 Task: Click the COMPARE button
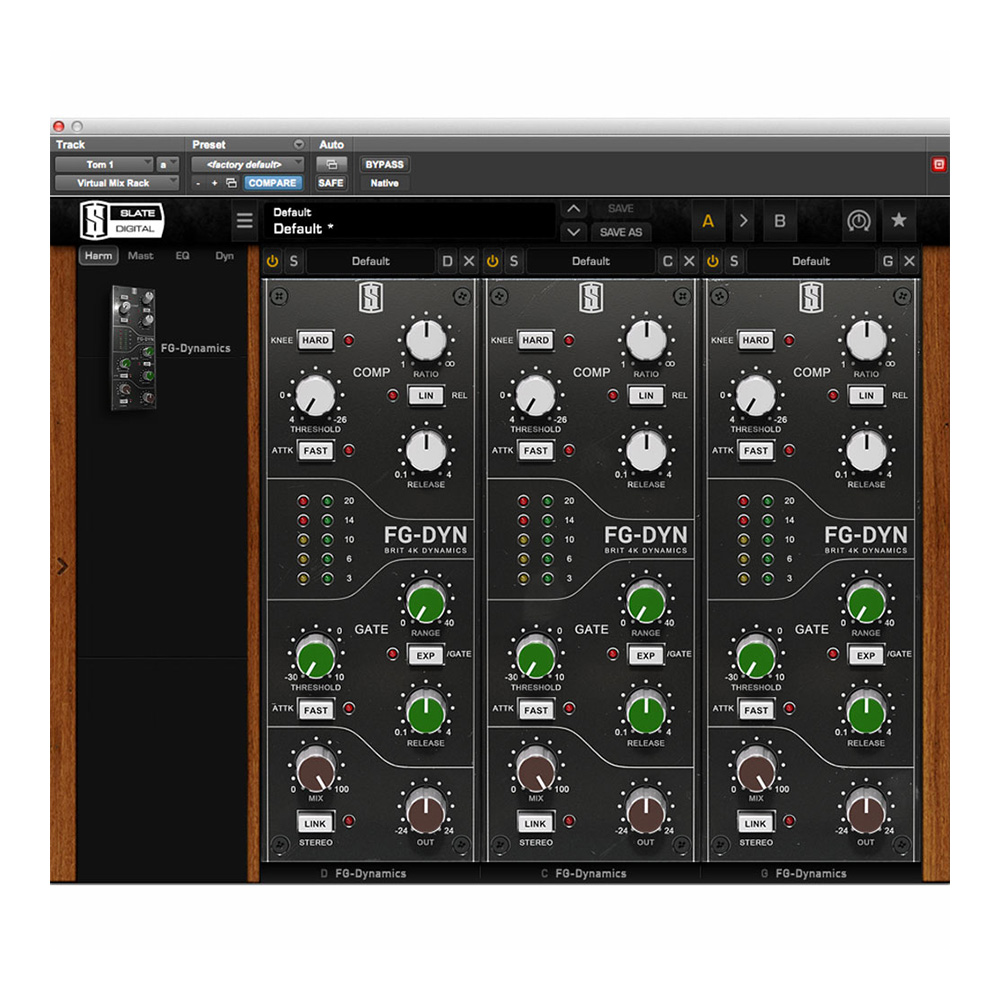pyautogui.click(x=272, y=183)
